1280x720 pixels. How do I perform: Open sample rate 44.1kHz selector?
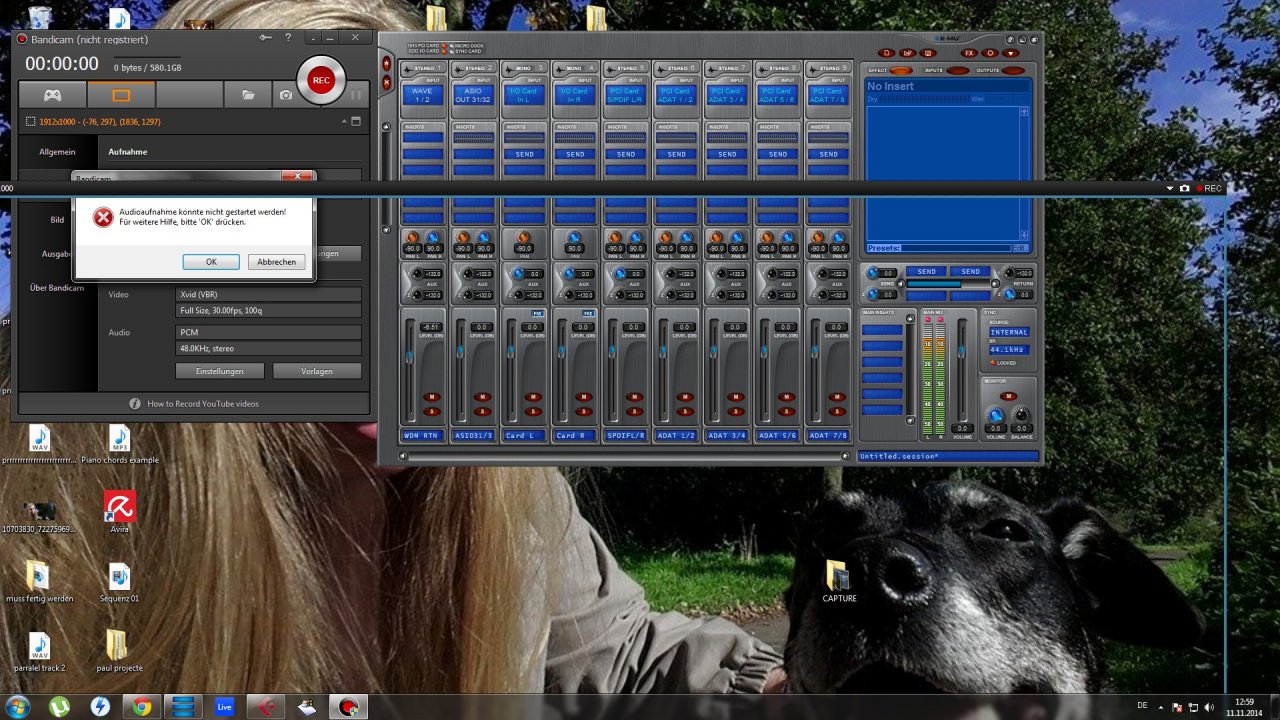click(x=1009, y=349)
